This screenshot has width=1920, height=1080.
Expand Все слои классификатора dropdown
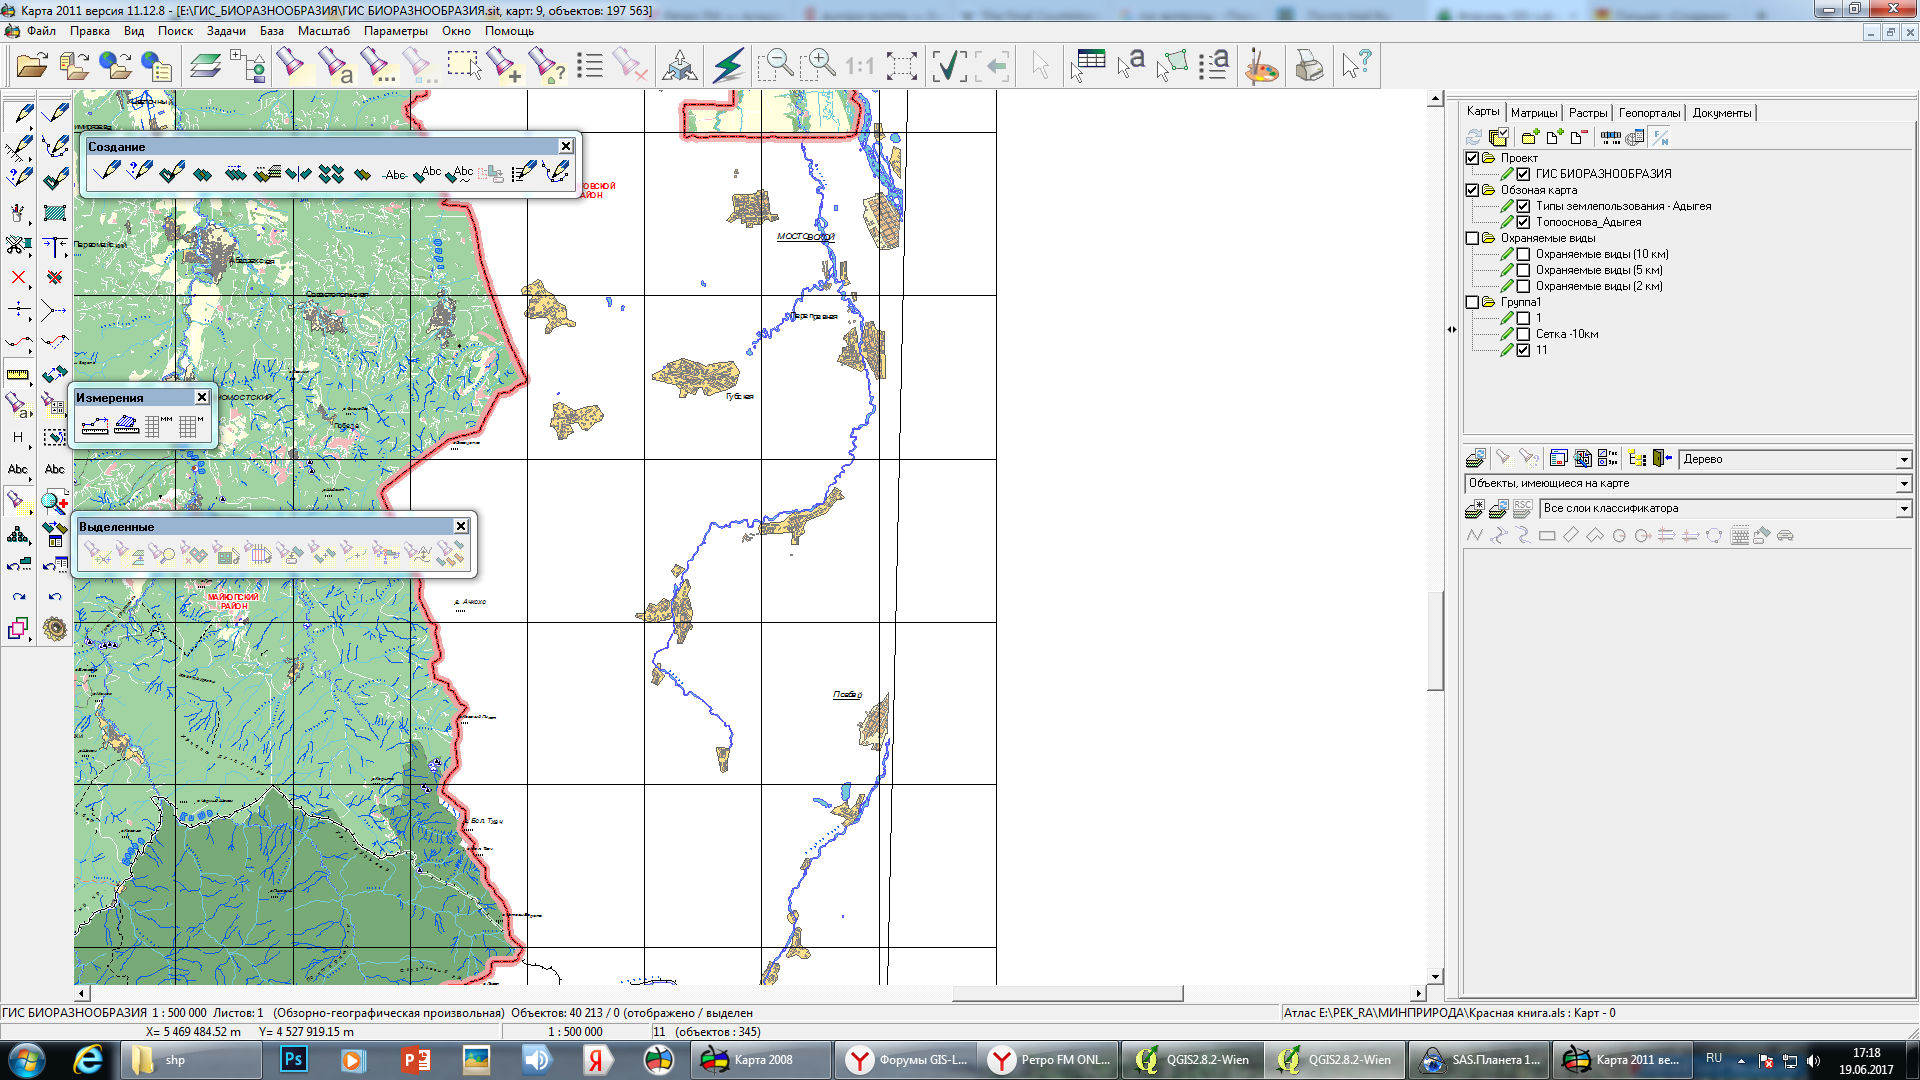(1903, 509)
